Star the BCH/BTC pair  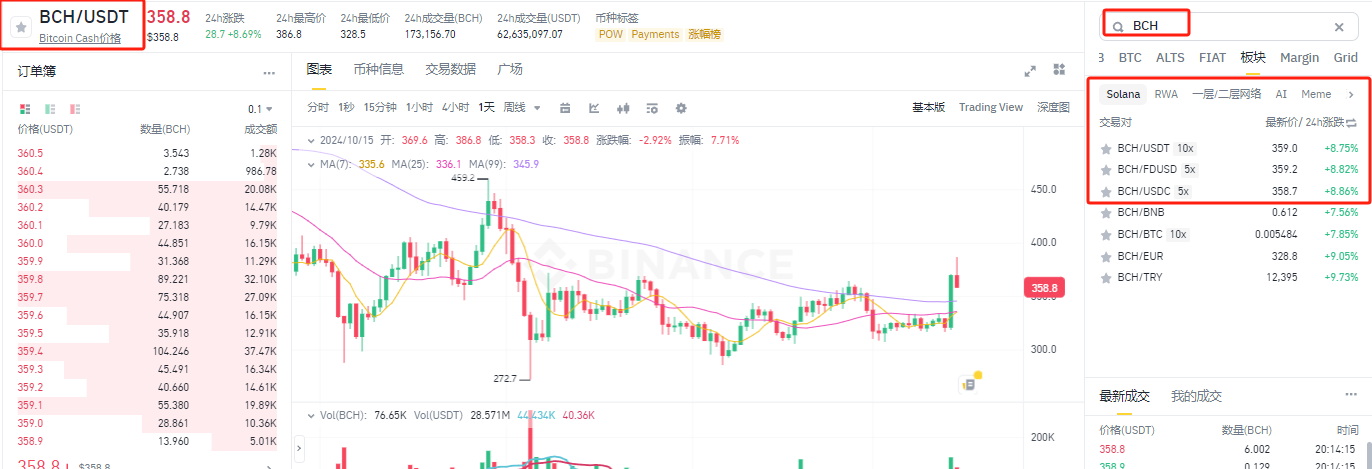[1106, 235]
